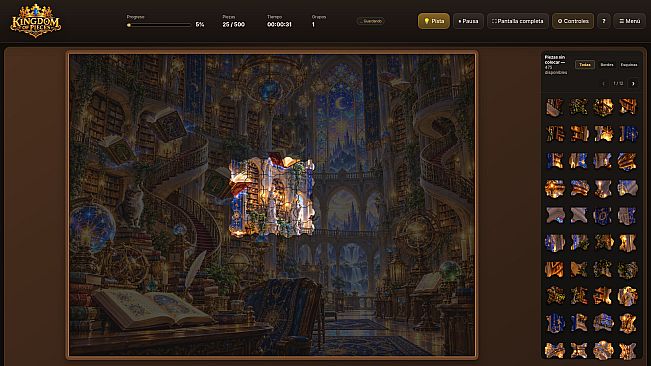The width and height of the screenshot is (651, 366).
Task: Pick fifth-row, first-column tray piece
Action: pyautogui.click(x=555, y=215)
